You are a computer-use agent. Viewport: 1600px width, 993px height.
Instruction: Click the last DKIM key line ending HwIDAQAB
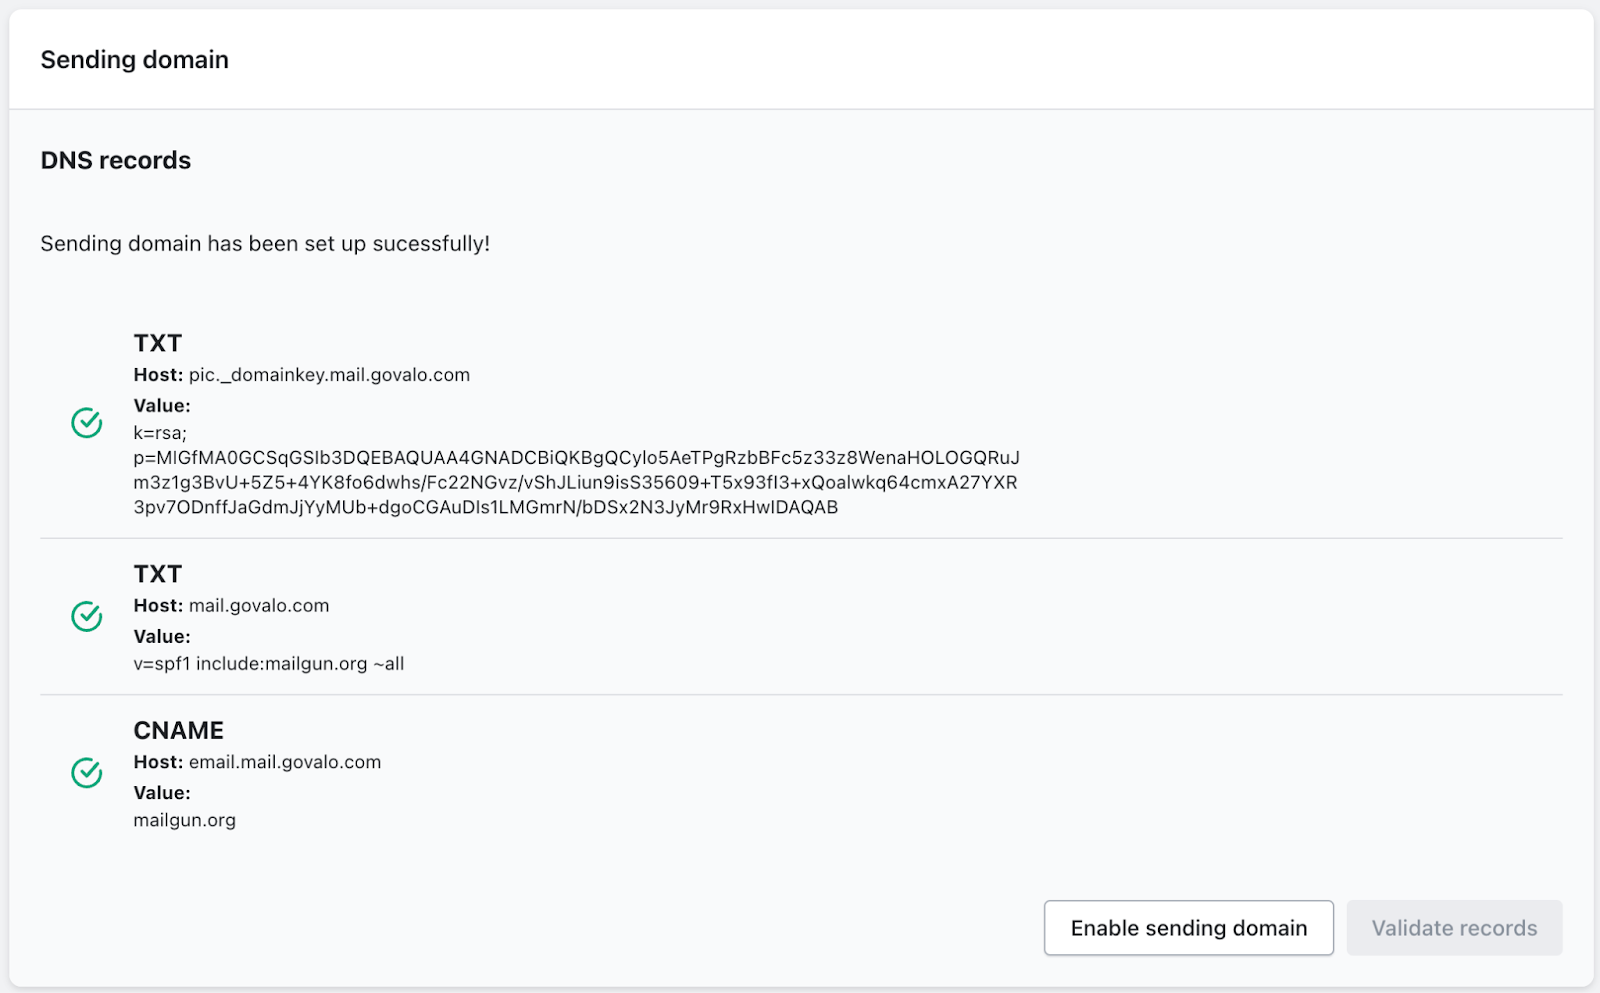tap(486, 507)
